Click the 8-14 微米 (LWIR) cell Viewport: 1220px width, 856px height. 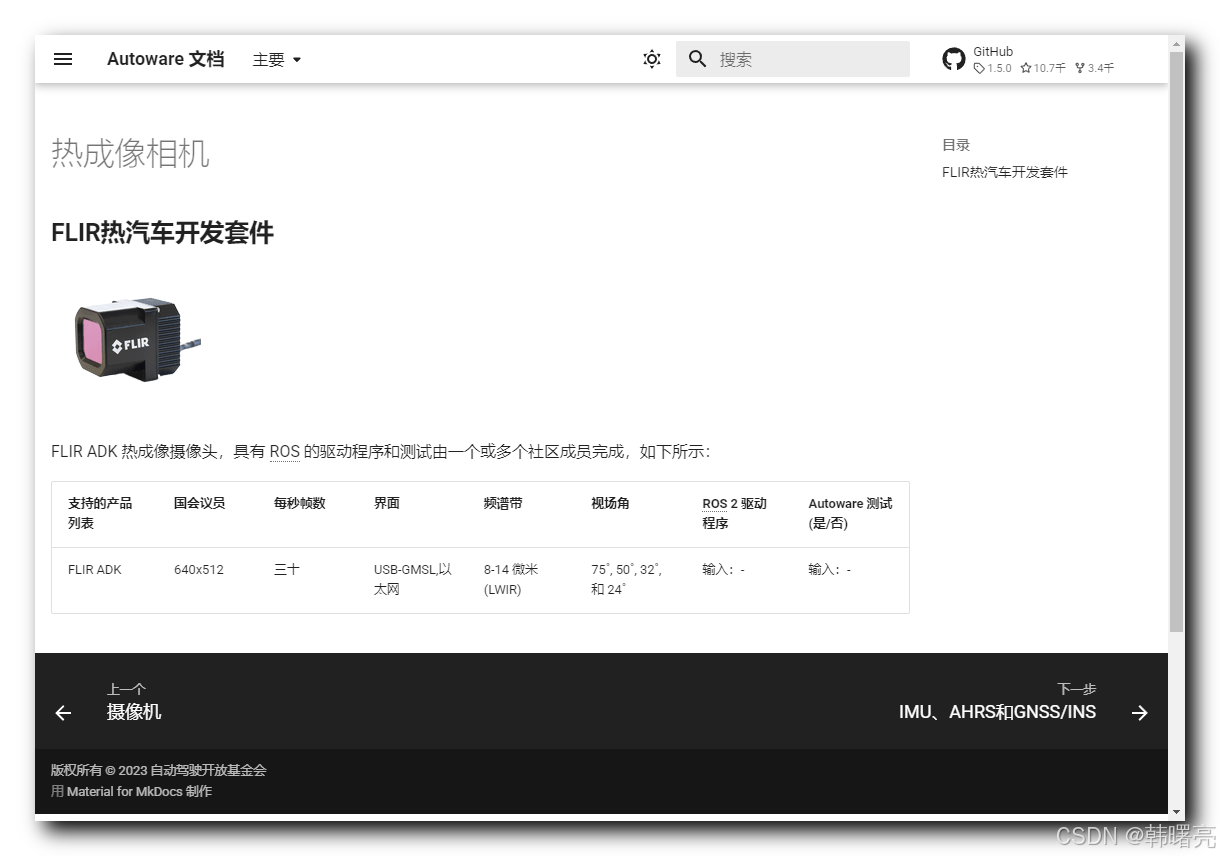tap(511, 579)
